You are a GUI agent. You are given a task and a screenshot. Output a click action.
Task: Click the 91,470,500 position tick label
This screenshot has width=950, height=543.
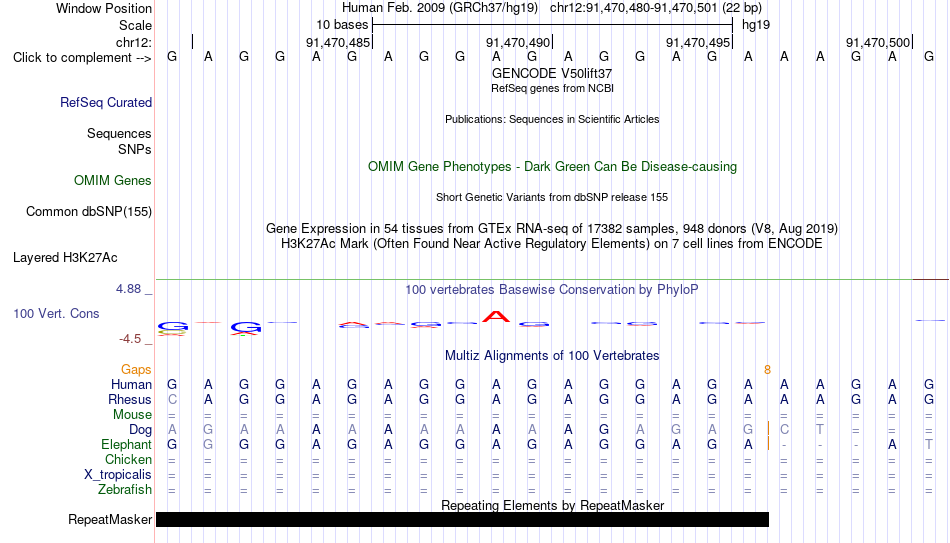[x=878, y=42]
